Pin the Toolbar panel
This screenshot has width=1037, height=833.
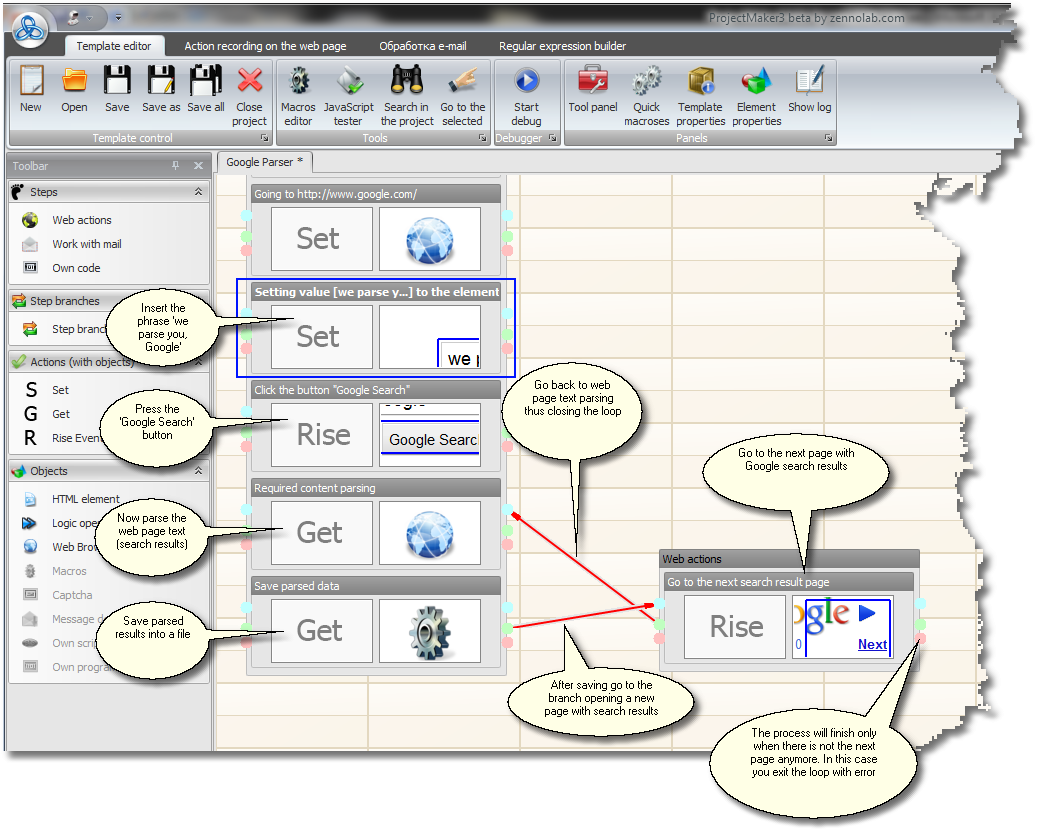click(176, 166)
